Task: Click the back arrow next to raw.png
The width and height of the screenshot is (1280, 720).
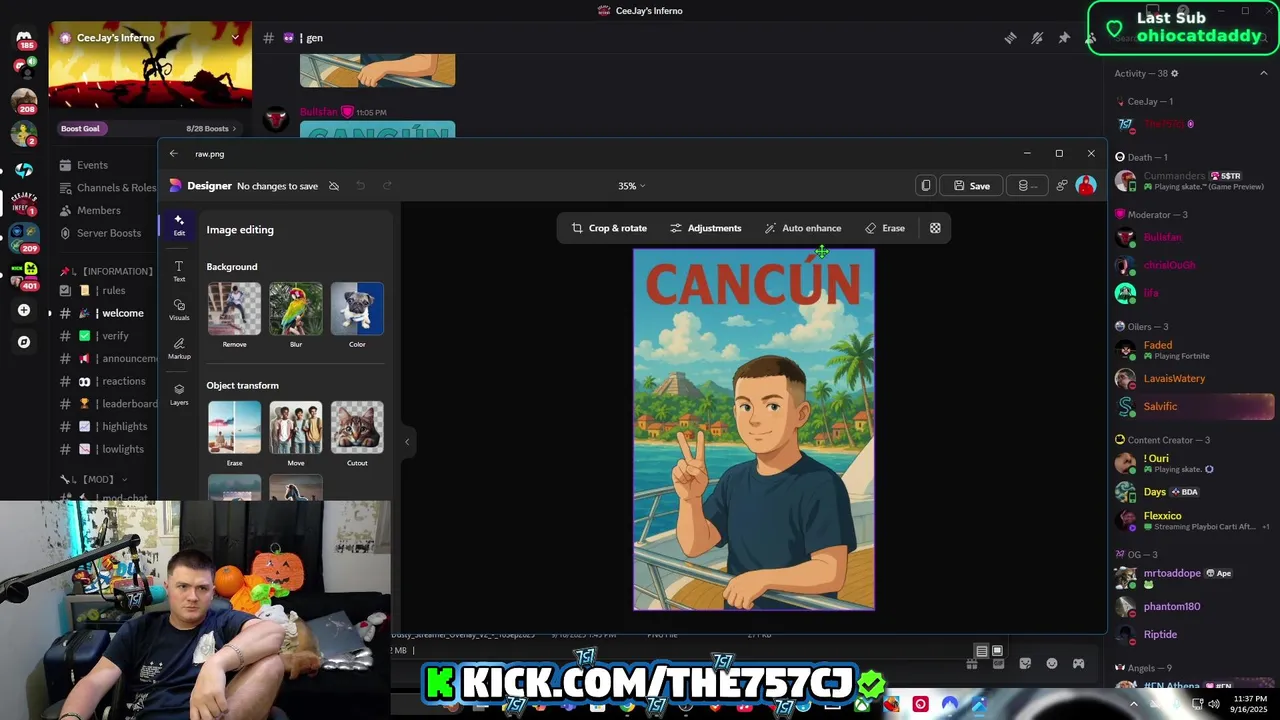Action: coord(174,154)
